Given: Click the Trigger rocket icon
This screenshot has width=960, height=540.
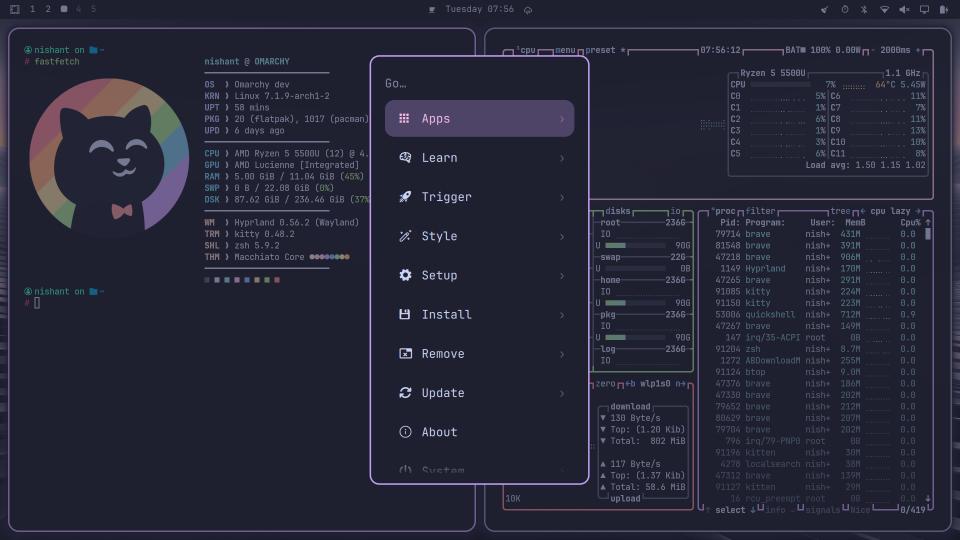Looking at the screenshot, I should (405, 197).
